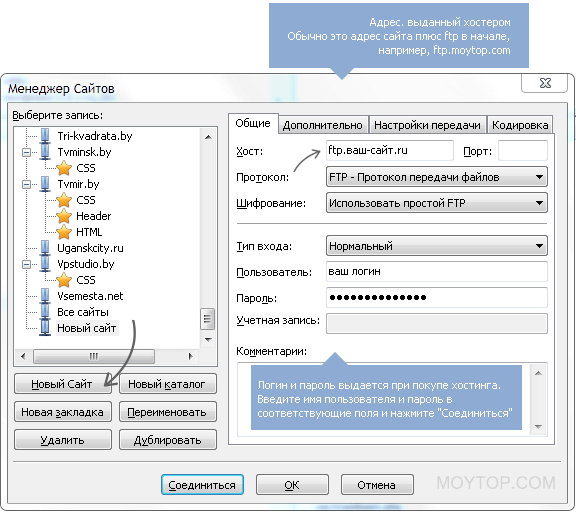Click the Отмена button
Viewport: 576px width, 516px height.
click(x=377, y=485)
